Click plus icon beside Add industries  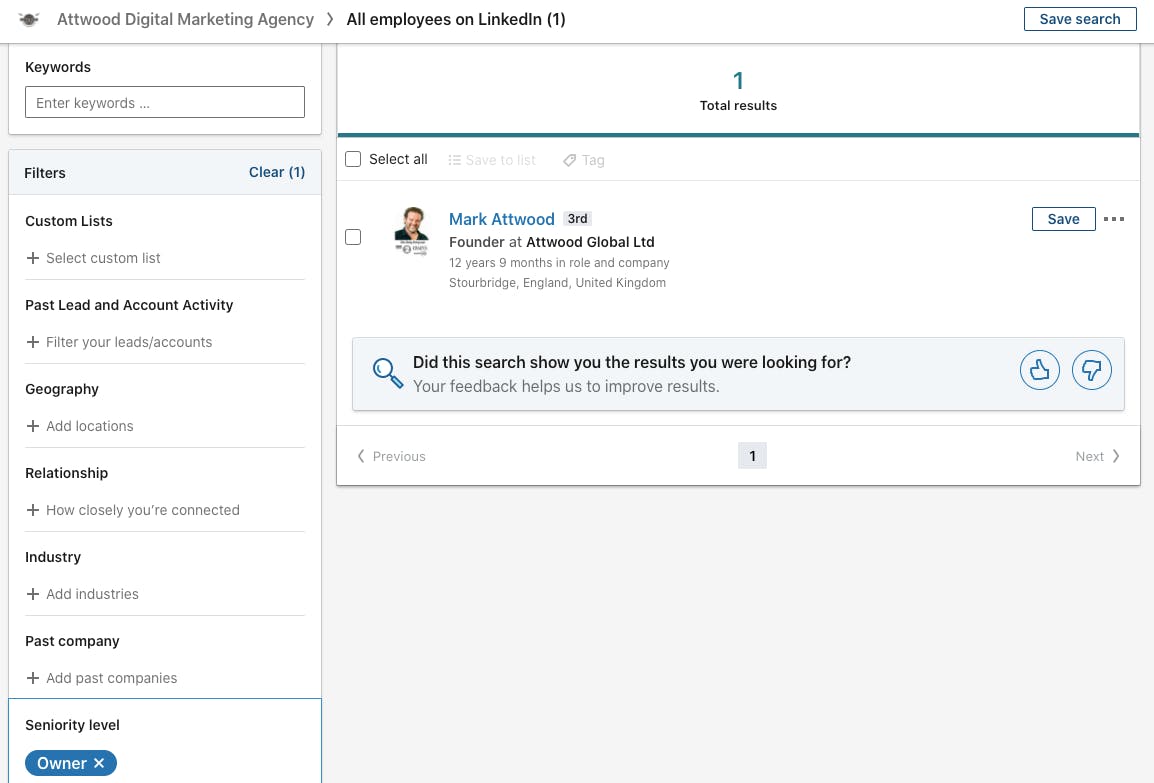tap(32, 594)
